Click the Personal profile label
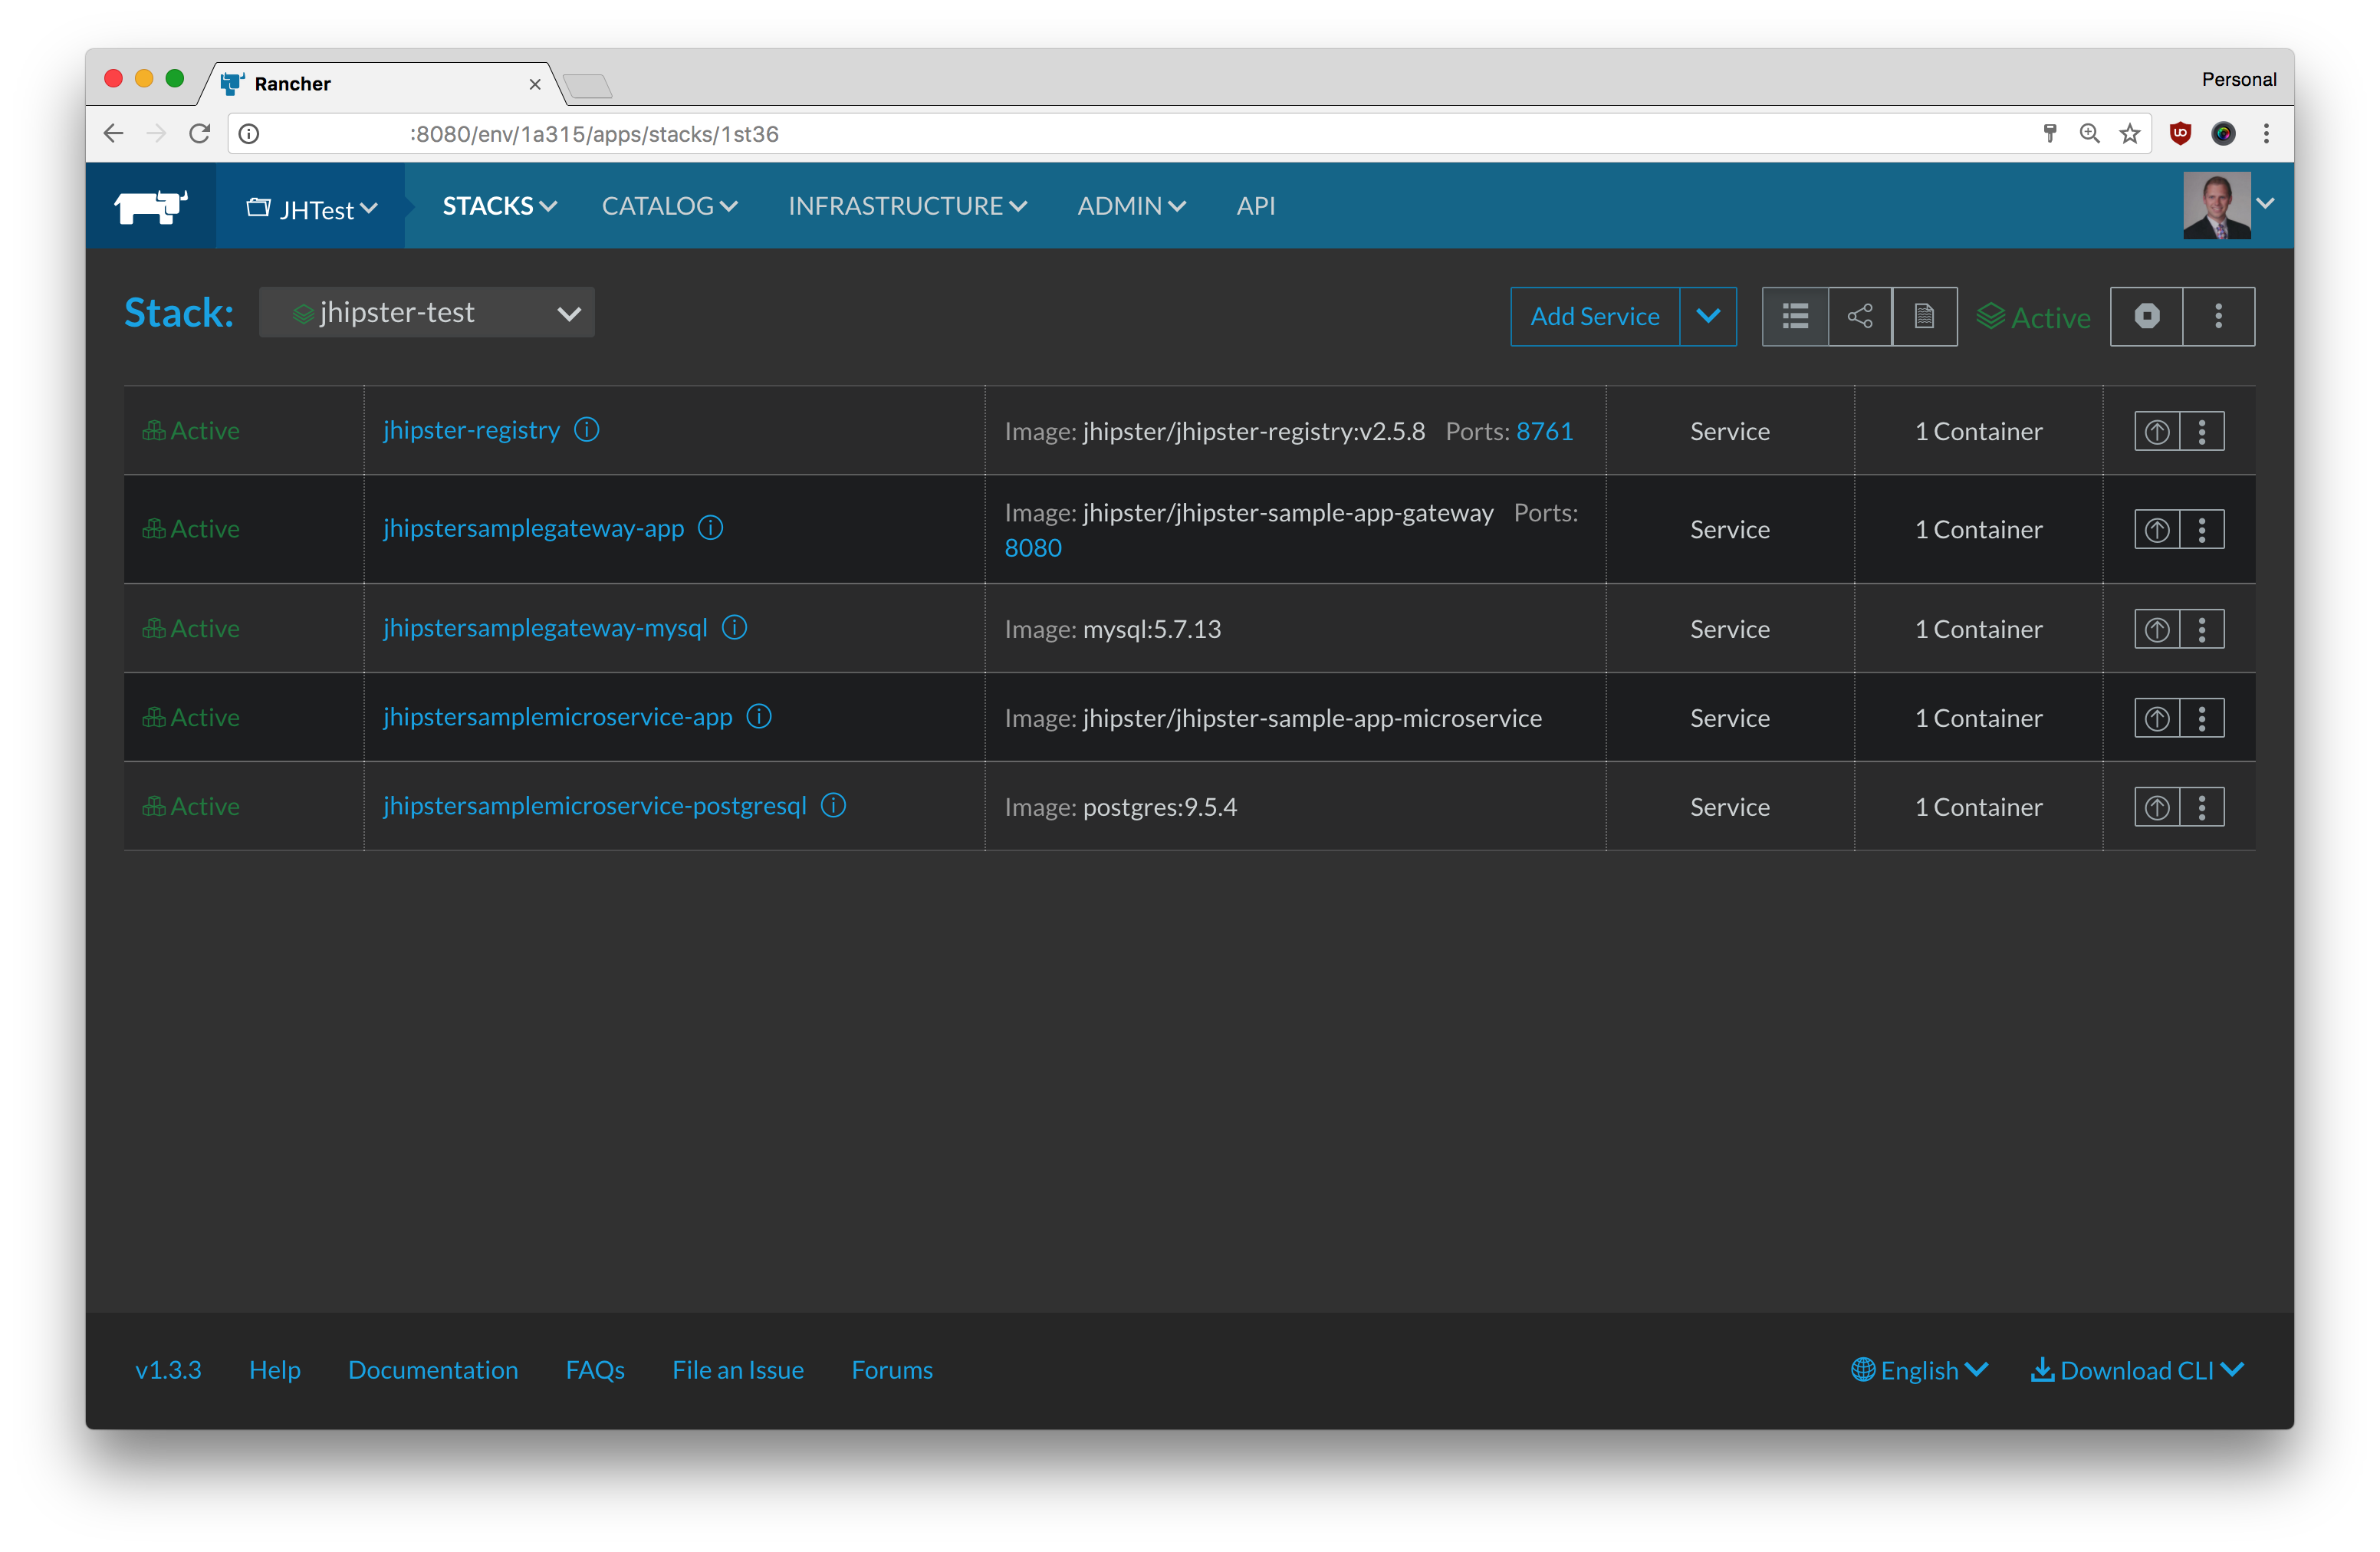 tap(2239, 80)
